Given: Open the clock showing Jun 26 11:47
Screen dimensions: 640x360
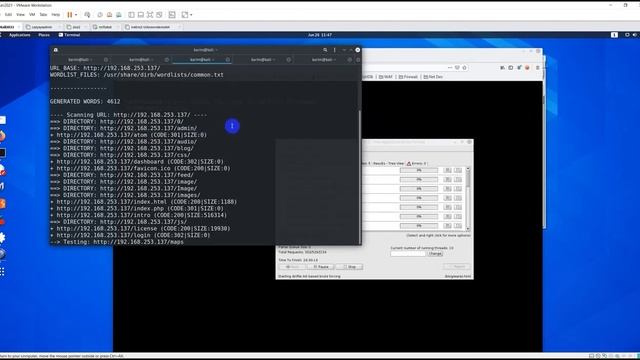Looking at the screenshot, I should [x=320, y=35].
